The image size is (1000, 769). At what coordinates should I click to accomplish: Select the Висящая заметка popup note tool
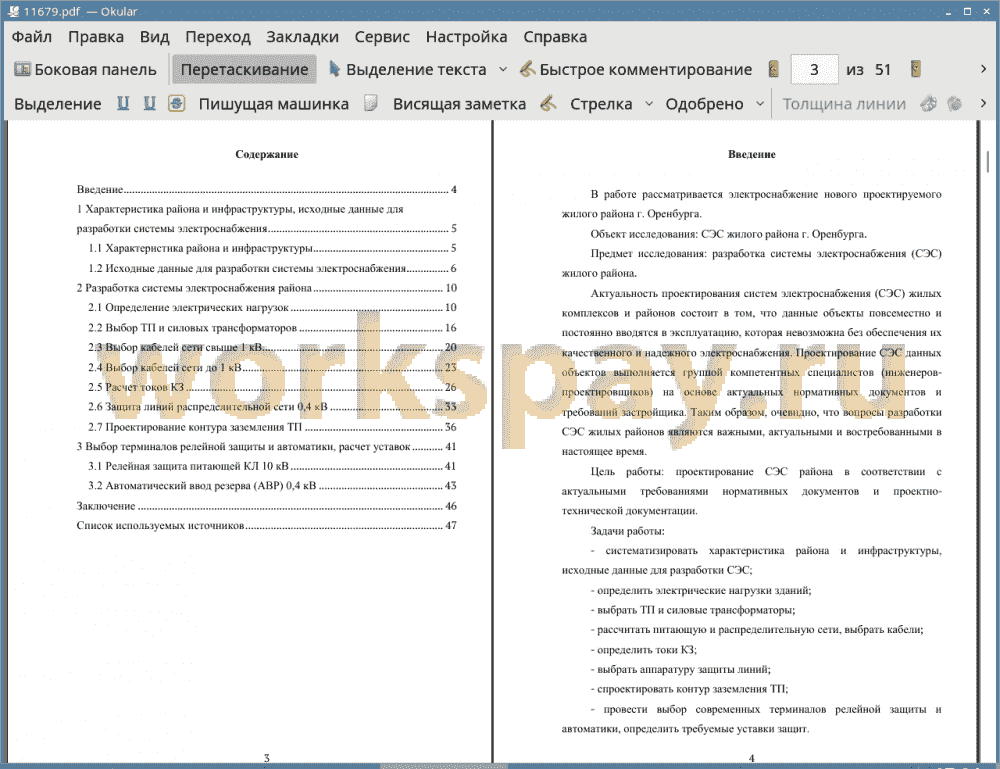pos(459,104)
